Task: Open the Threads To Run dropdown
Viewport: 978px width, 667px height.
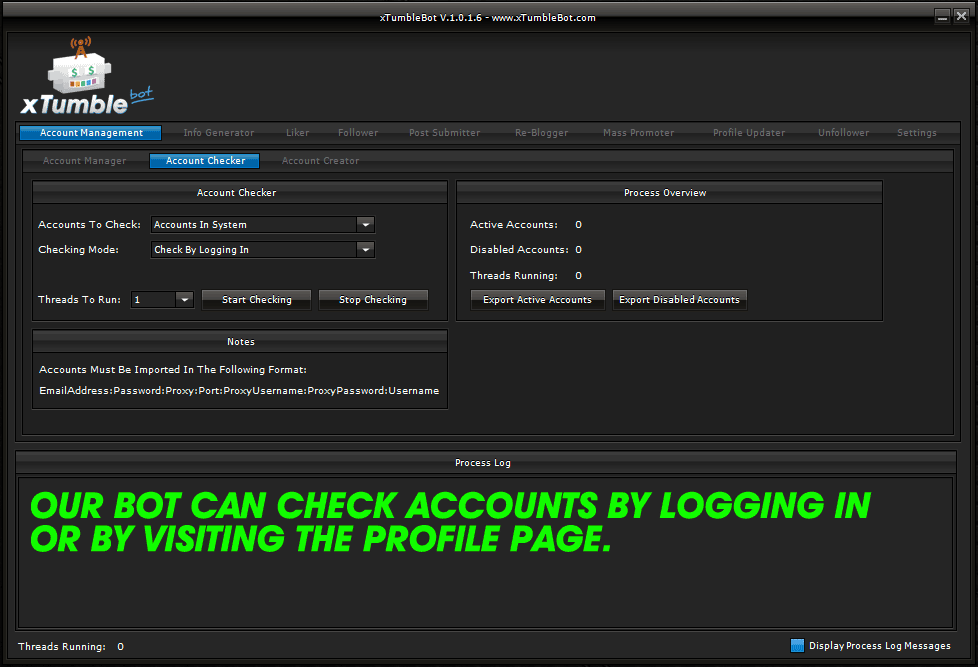Action: (x=184, y=299)
